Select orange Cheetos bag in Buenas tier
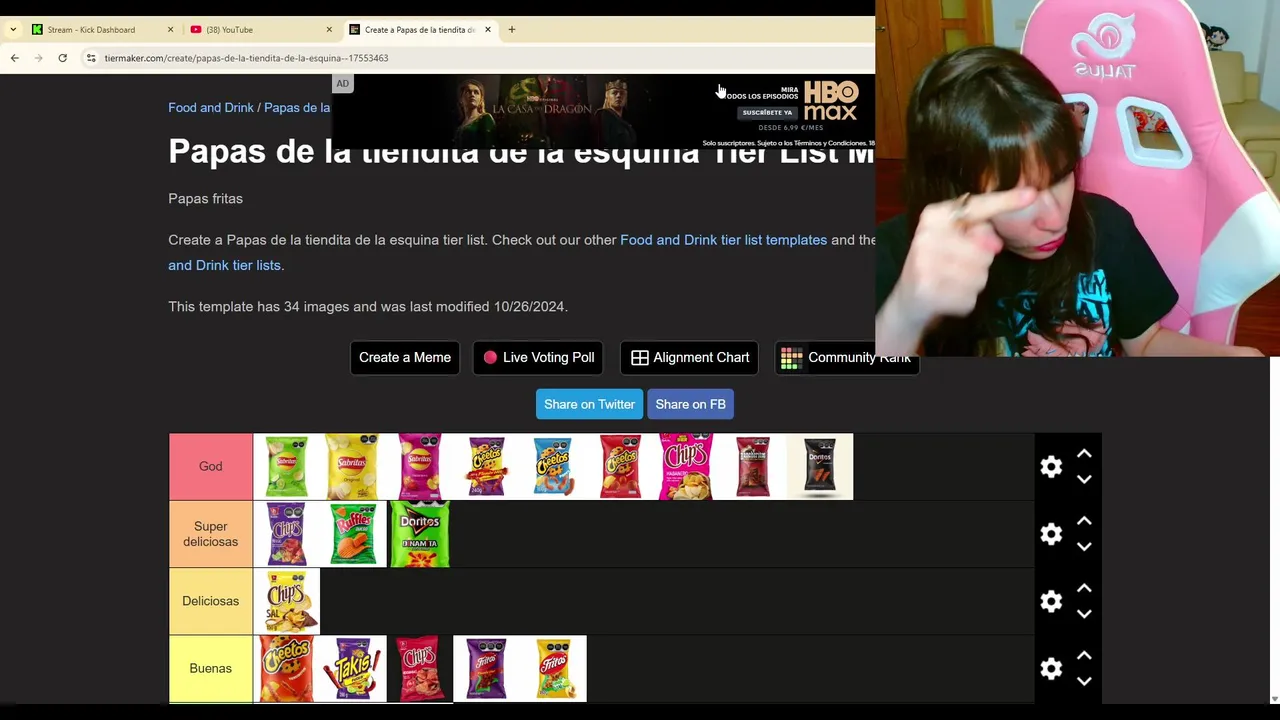Screen dimensions: 1280x720 287,668
